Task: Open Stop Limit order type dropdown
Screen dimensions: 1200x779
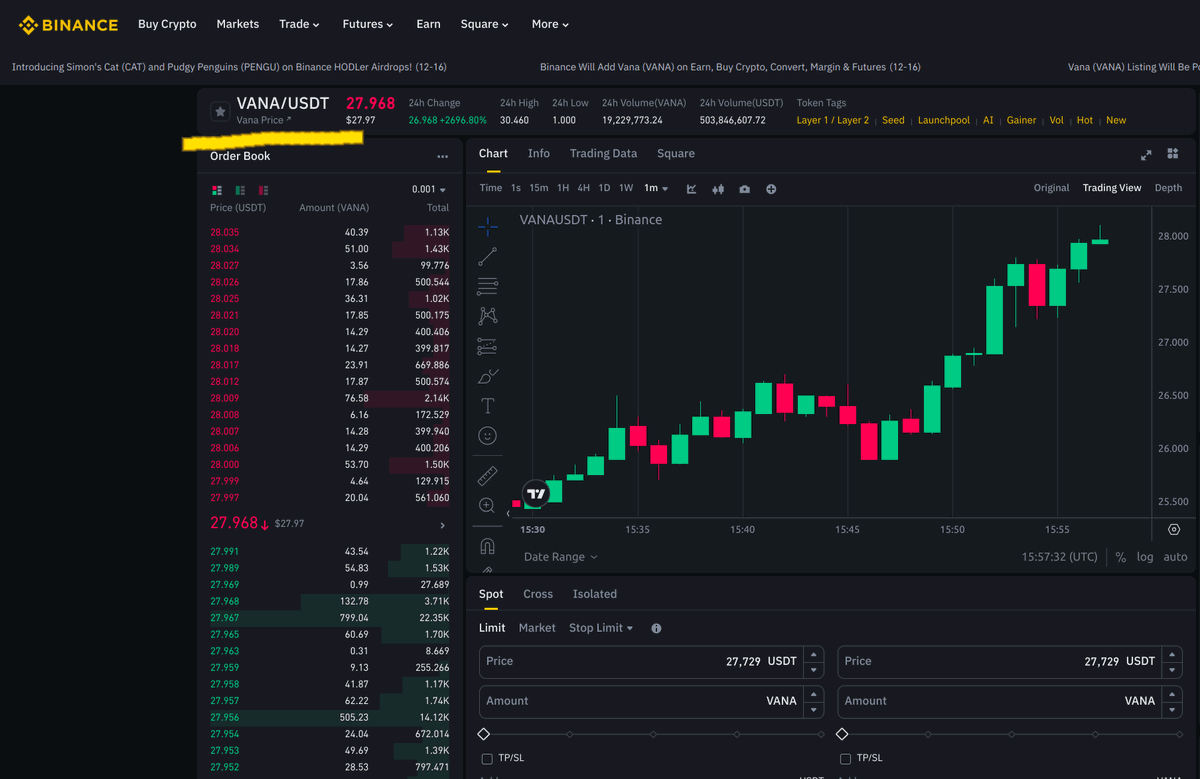Action: tap(601, 628)
